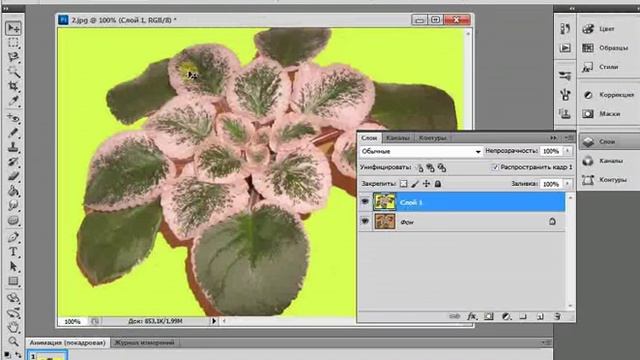
Task: Switch to the Журнал измерений tab
Action: coord(144,342)
